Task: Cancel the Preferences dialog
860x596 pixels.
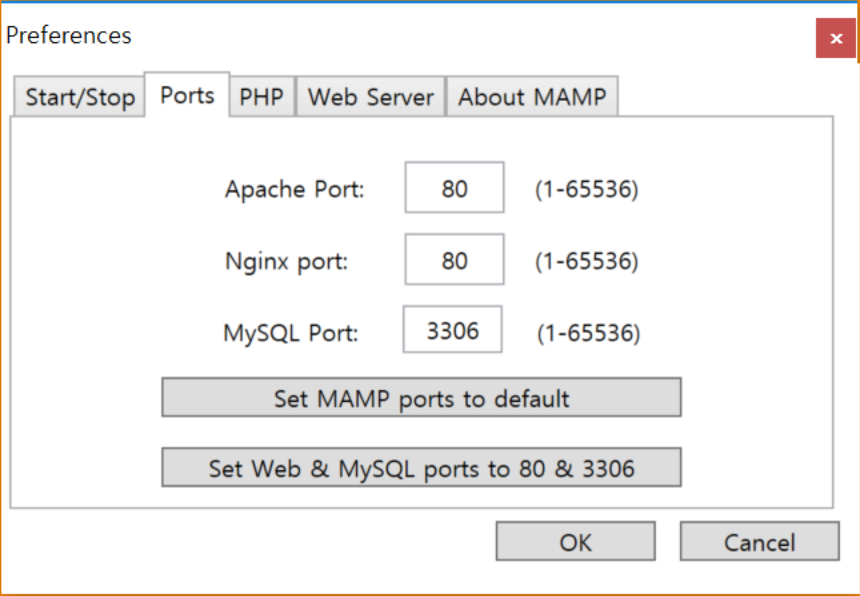Action: click(760, 541)
